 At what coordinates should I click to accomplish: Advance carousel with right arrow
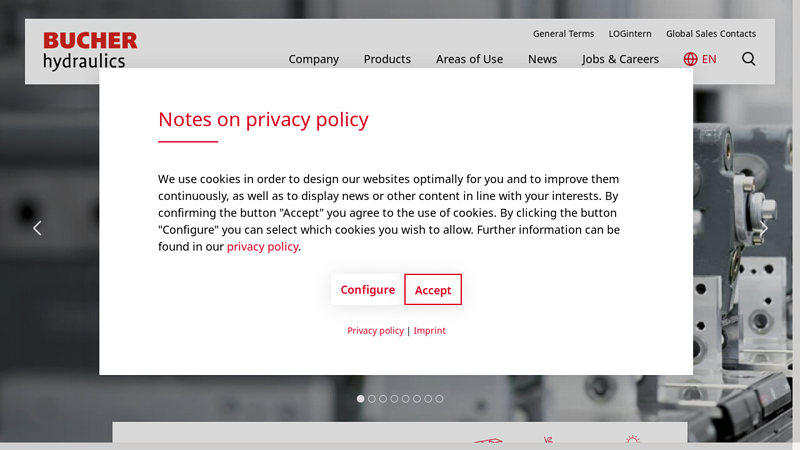coord(764,228)
